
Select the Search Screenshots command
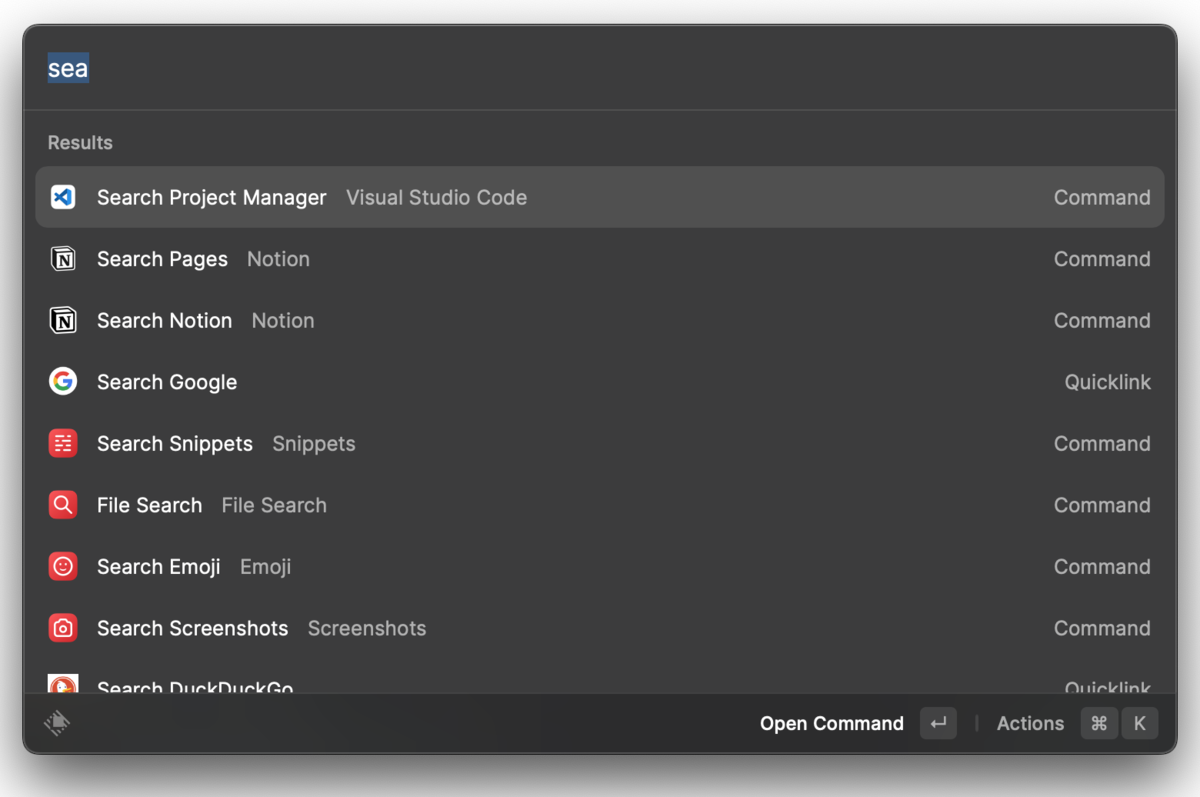[600, 628]
